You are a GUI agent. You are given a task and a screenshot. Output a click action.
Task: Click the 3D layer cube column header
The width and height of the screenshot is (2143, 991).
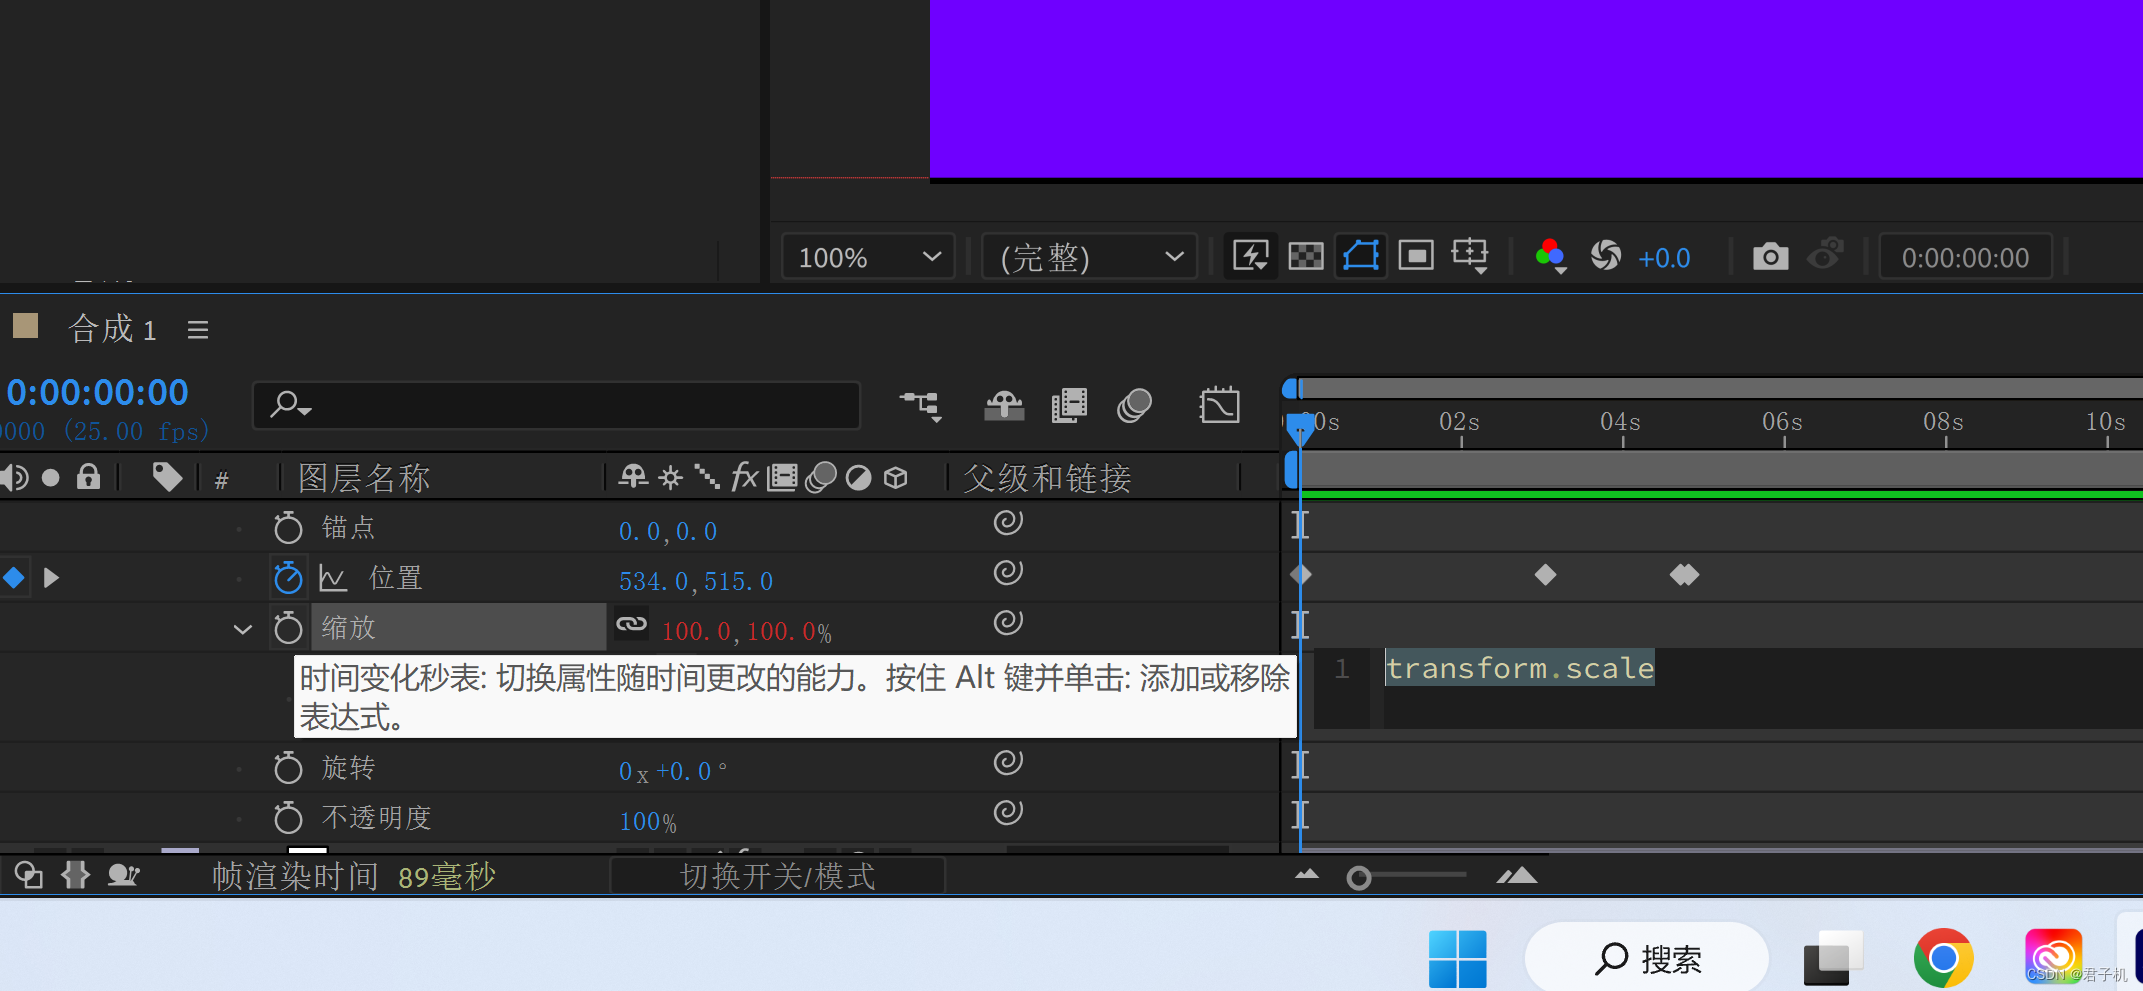point(896,478)
